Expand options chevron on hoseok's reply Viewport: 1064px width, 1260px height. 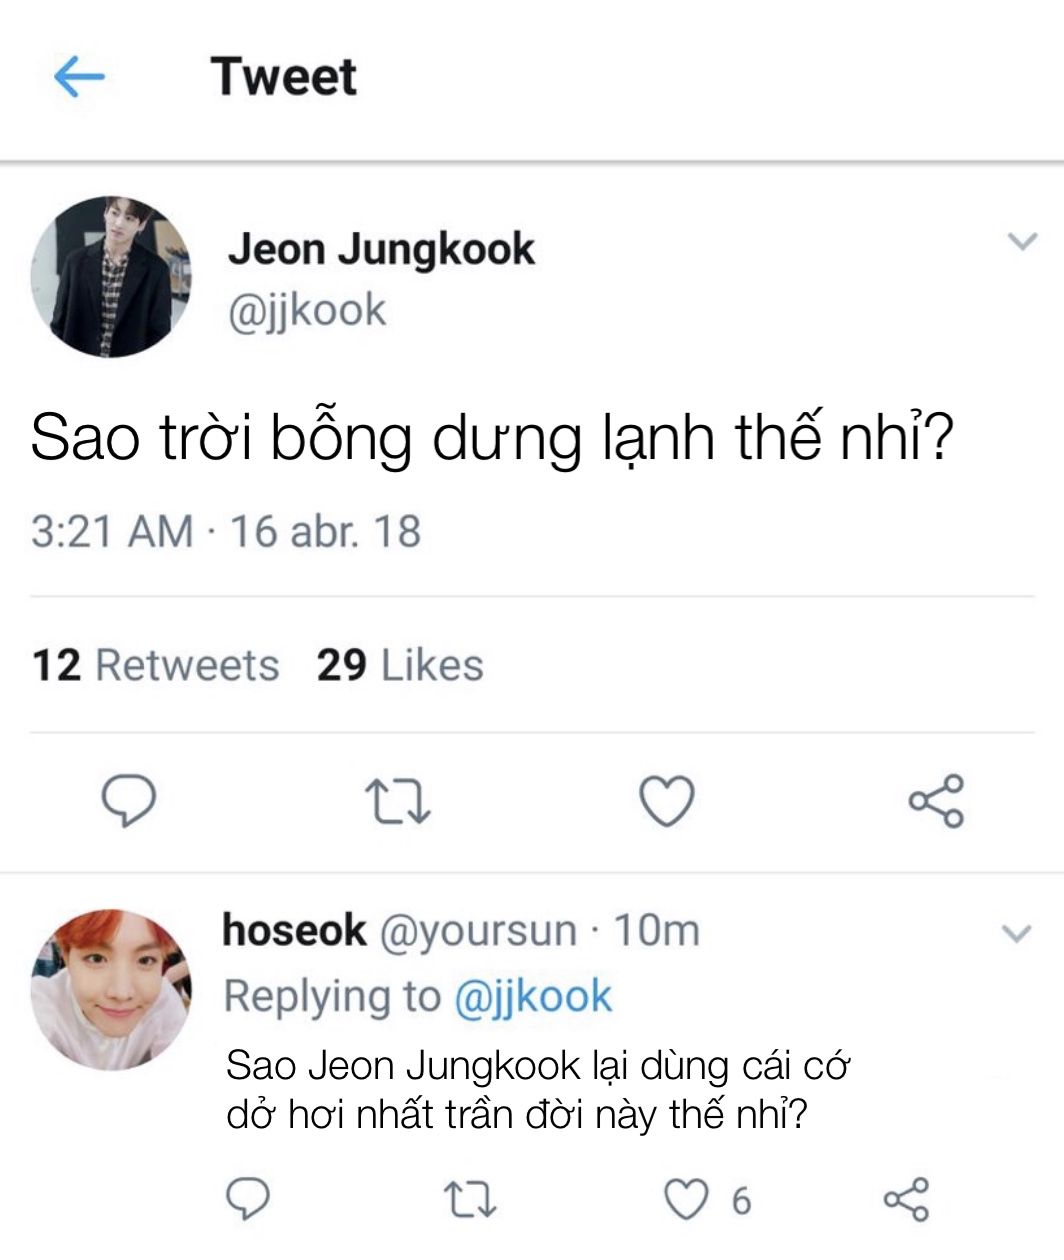(x=1016, y=935)
